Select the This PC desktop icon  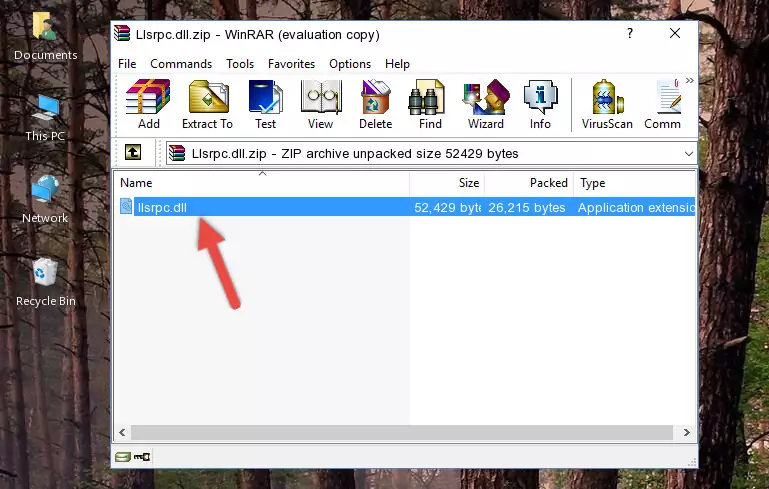tap(45, 118)
